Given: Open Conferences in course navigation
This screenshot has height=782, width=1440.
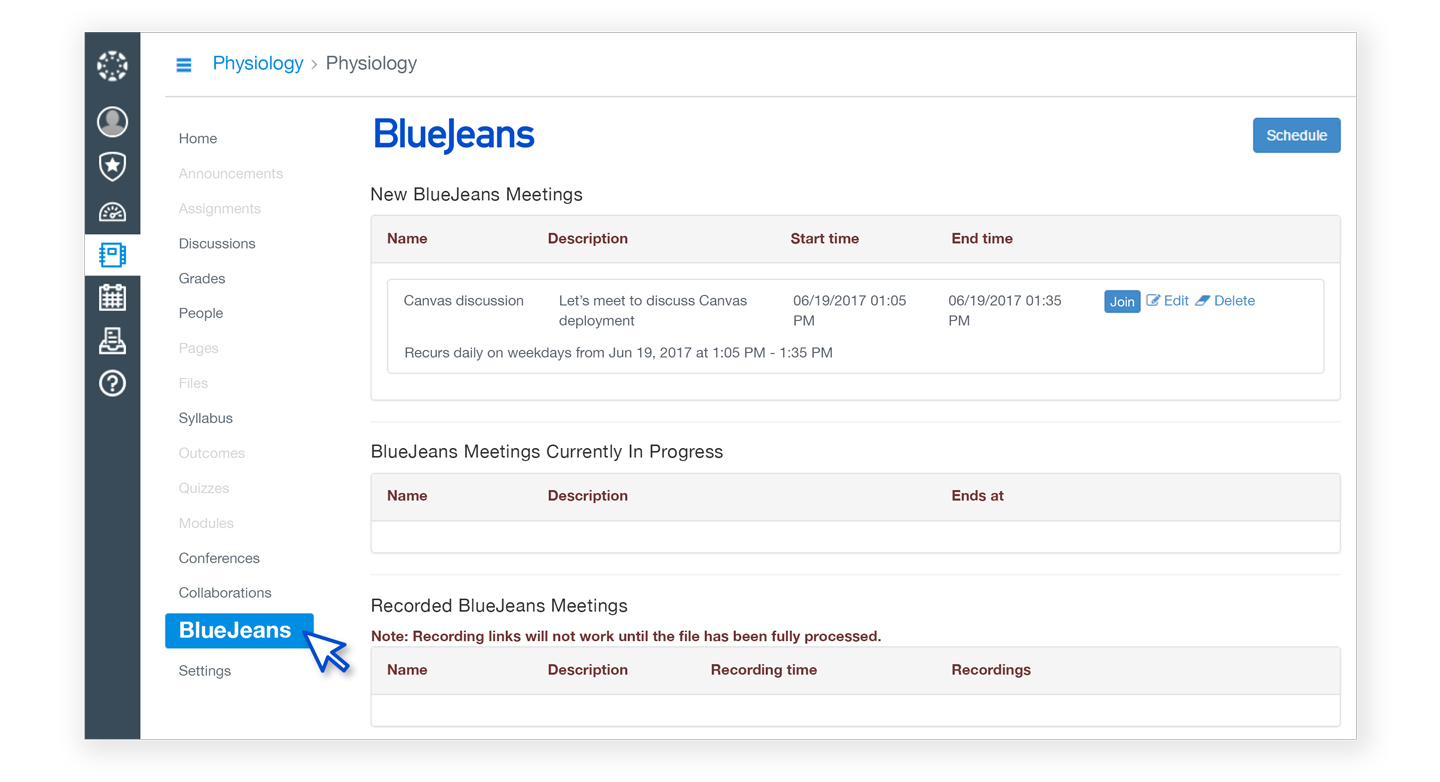Looking at the screenshot, I should [219, 558].
